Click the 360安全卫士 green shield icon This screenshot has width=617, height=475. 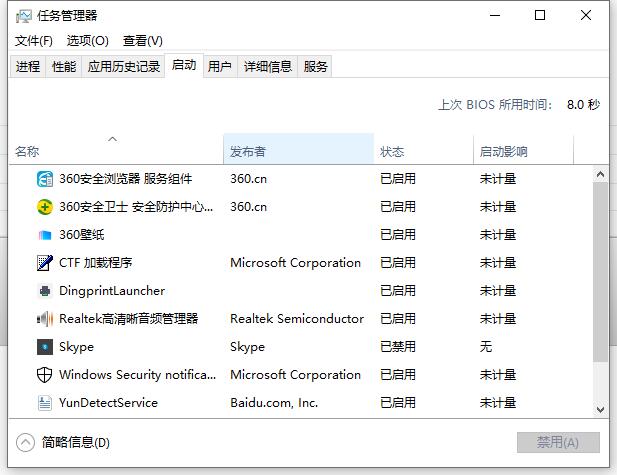coord(45,207)
